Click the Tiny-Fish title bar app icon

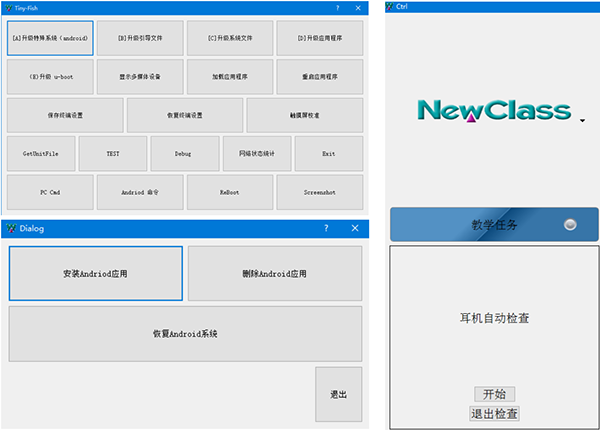tap(8, 7)
